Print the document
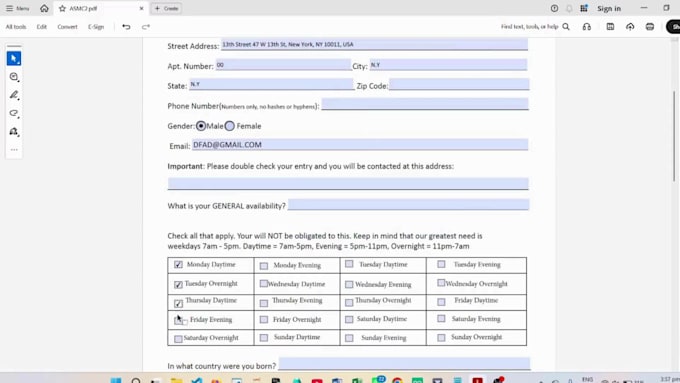The width and height of the screenshot is (680, 383). coord(650,27)
